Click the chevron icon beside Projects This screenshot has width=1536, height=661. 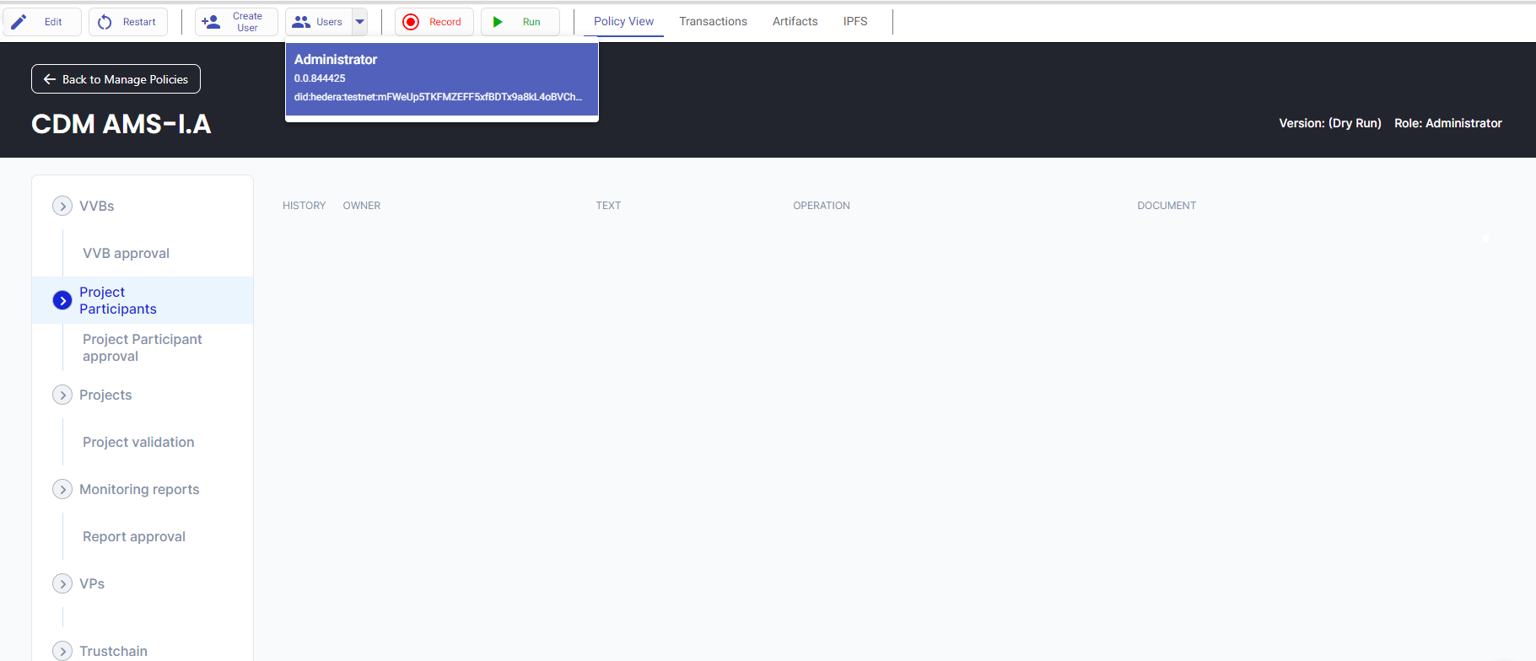[x=62, y=395]
